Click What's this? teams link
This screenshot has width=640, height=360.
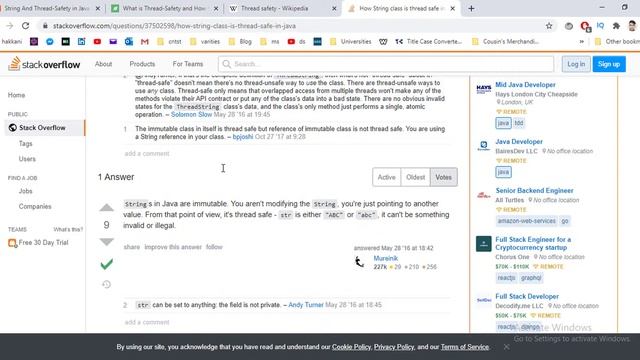pyautogui.click(x=68, y=229)
